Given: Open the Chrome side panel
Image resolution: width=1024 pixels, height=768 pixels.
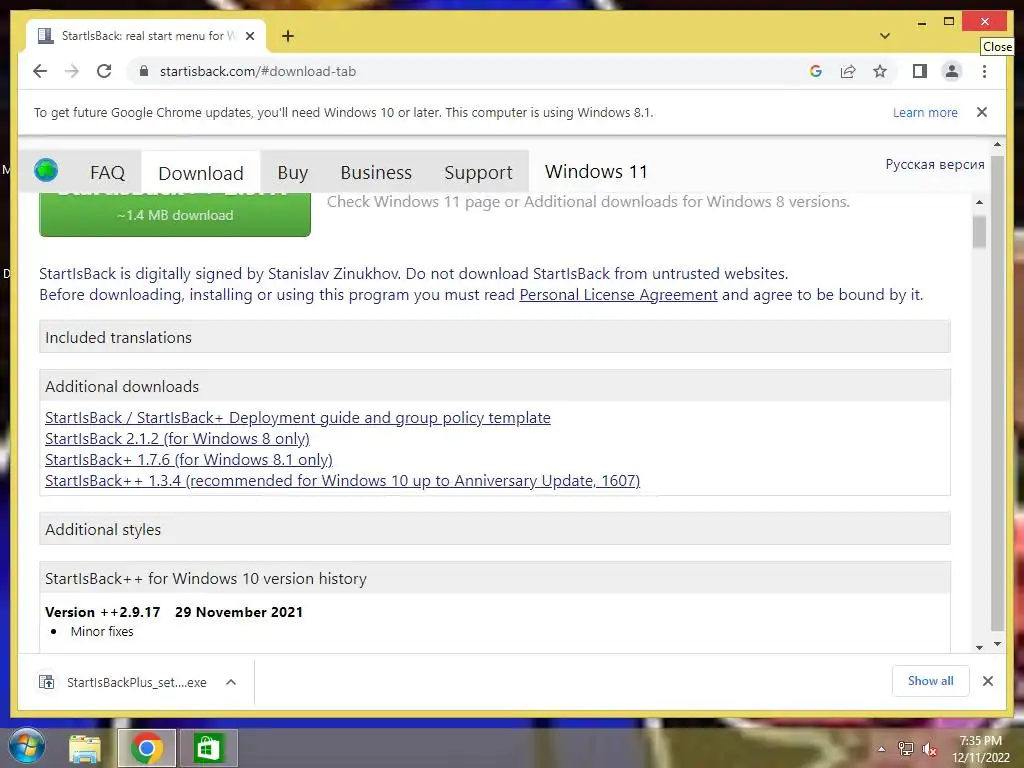Looking at the screenshot, I should pos(920,71).
